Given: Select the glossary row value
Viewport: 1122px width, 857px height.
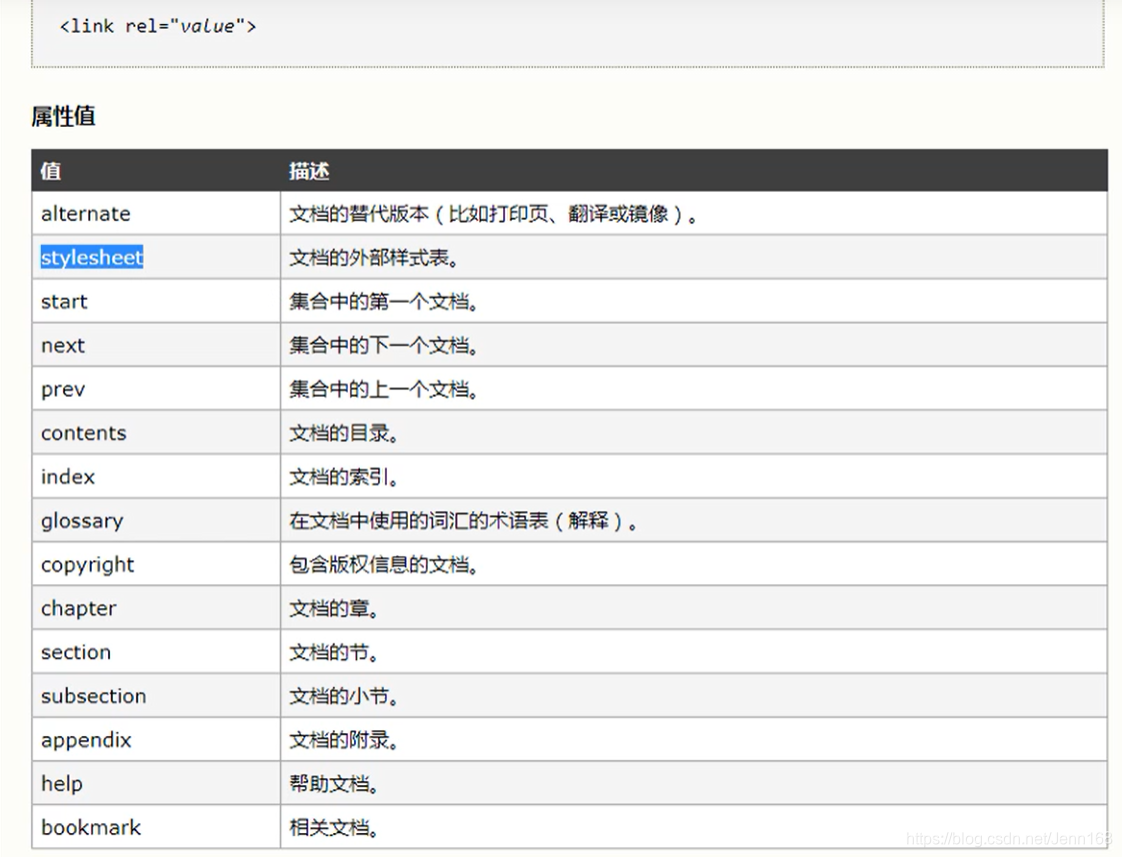Looking at the screenshot, I should 82,521.
